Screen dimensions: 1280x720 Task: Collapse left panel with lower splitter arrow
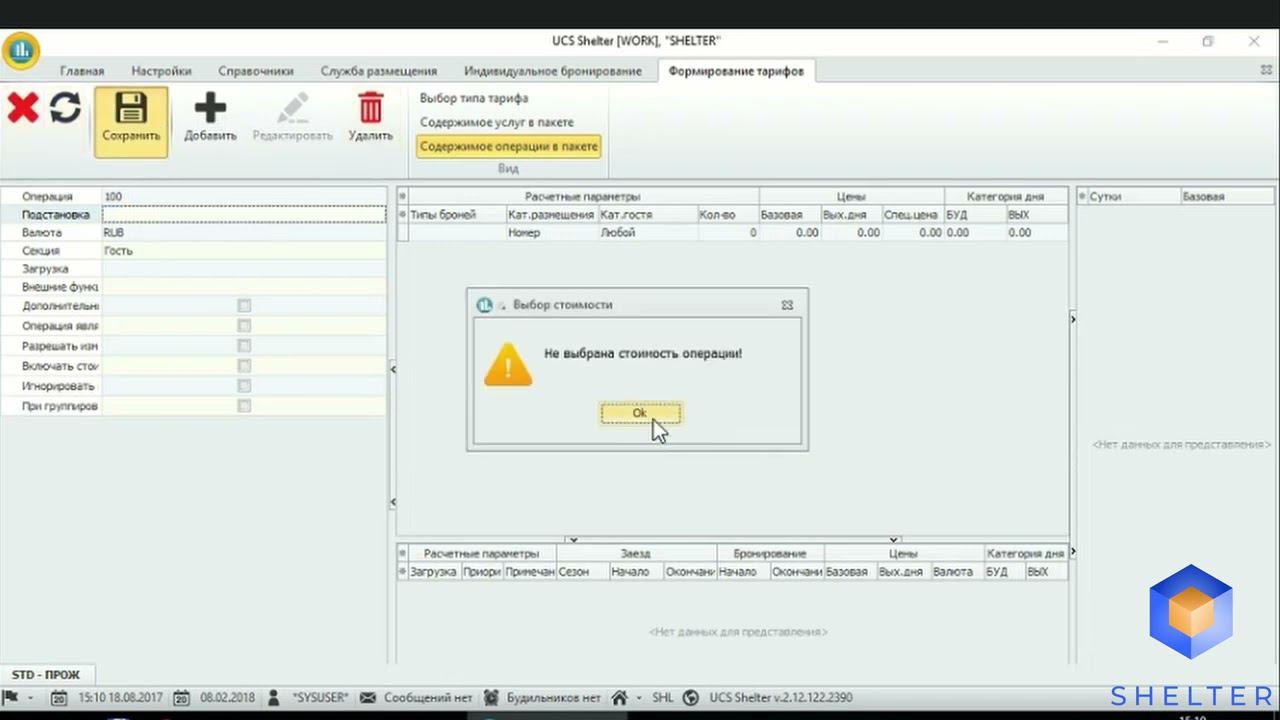[393, 502]
